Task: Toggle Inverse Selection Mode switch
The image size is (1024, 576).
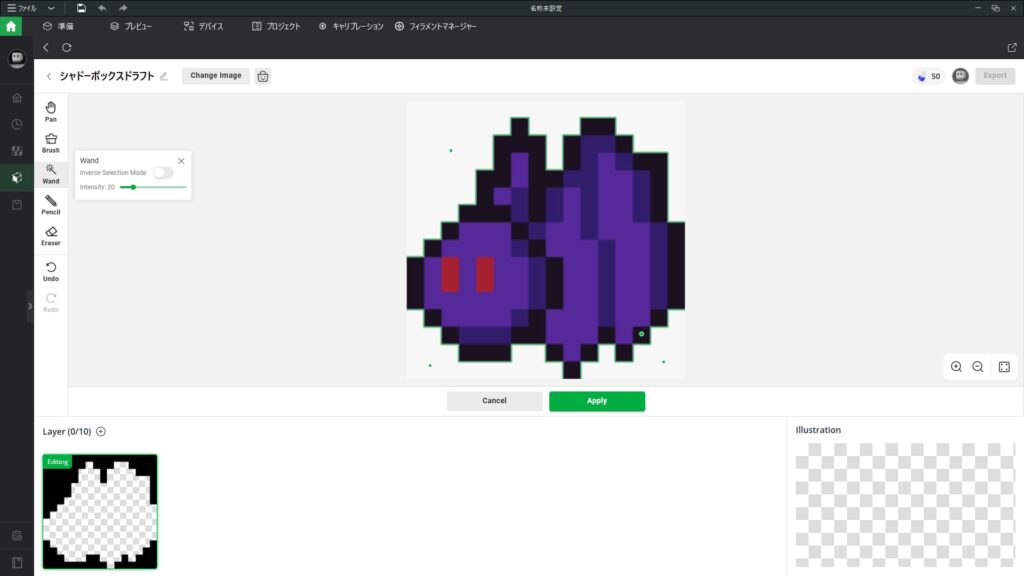Action: click(163, 173)
